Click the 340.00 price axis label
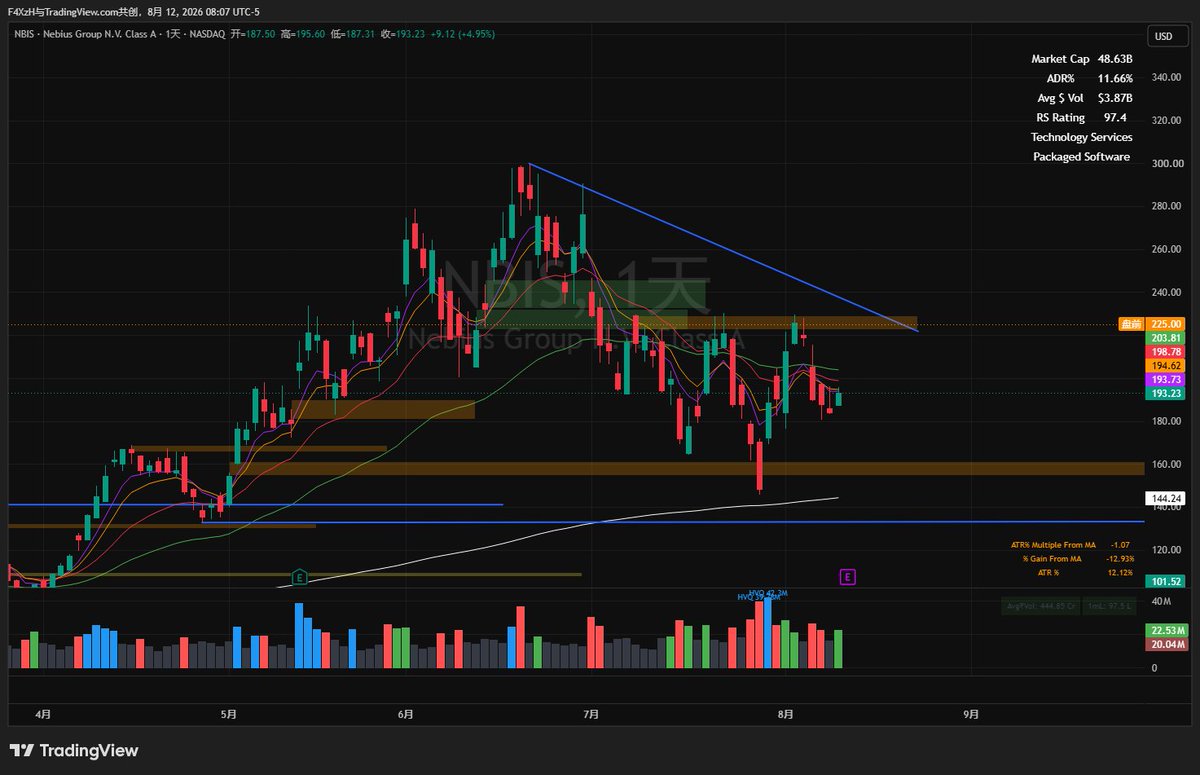1200x775 pixels. (x=1168, y=78)
